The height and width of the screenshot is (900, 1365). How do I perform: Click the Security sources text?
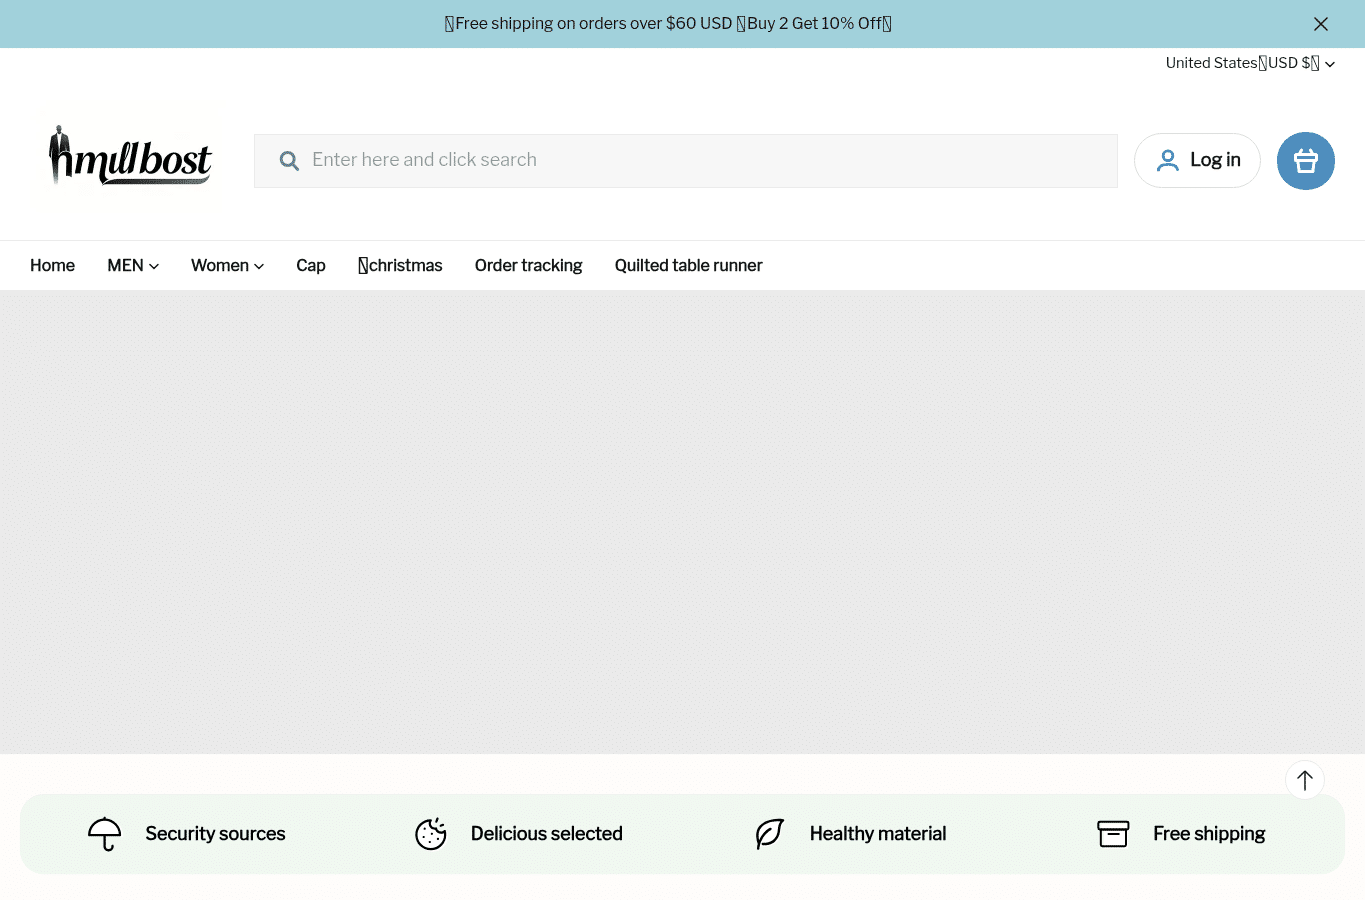point(215,834)
